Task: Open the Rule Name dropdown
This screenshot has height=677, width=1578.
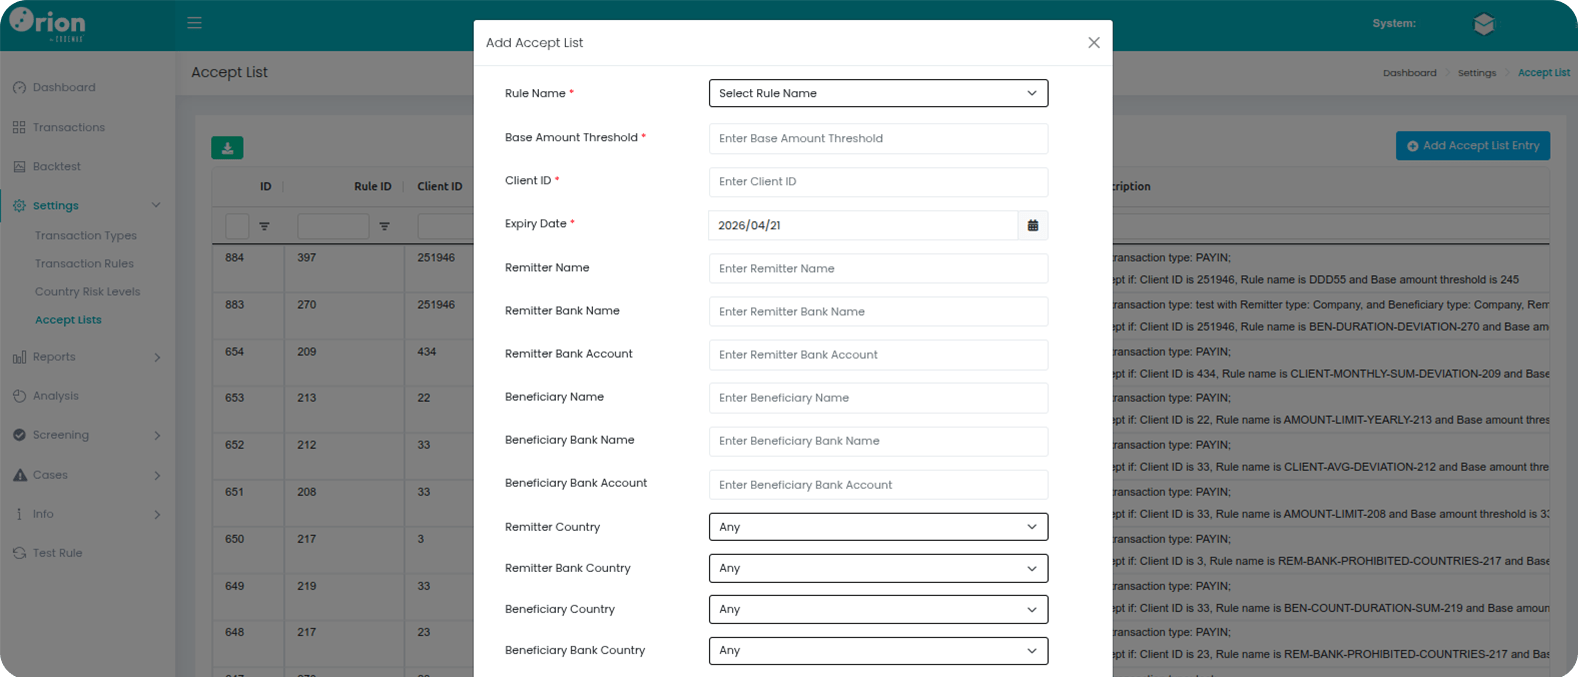Action: pos(877,94)
